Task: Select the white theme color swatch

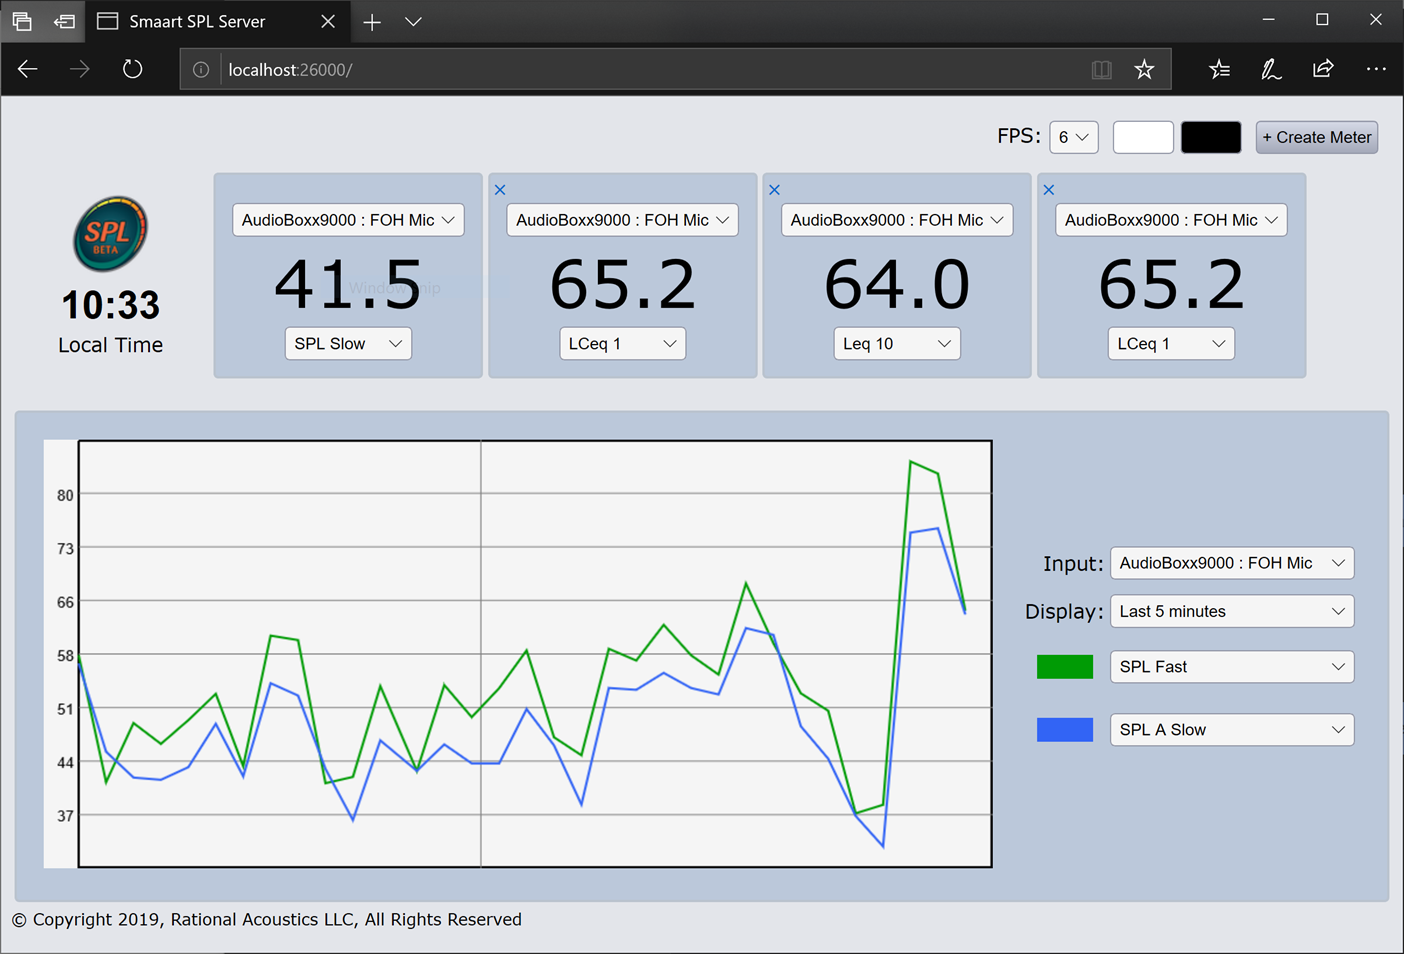Action: [1142, 137]
